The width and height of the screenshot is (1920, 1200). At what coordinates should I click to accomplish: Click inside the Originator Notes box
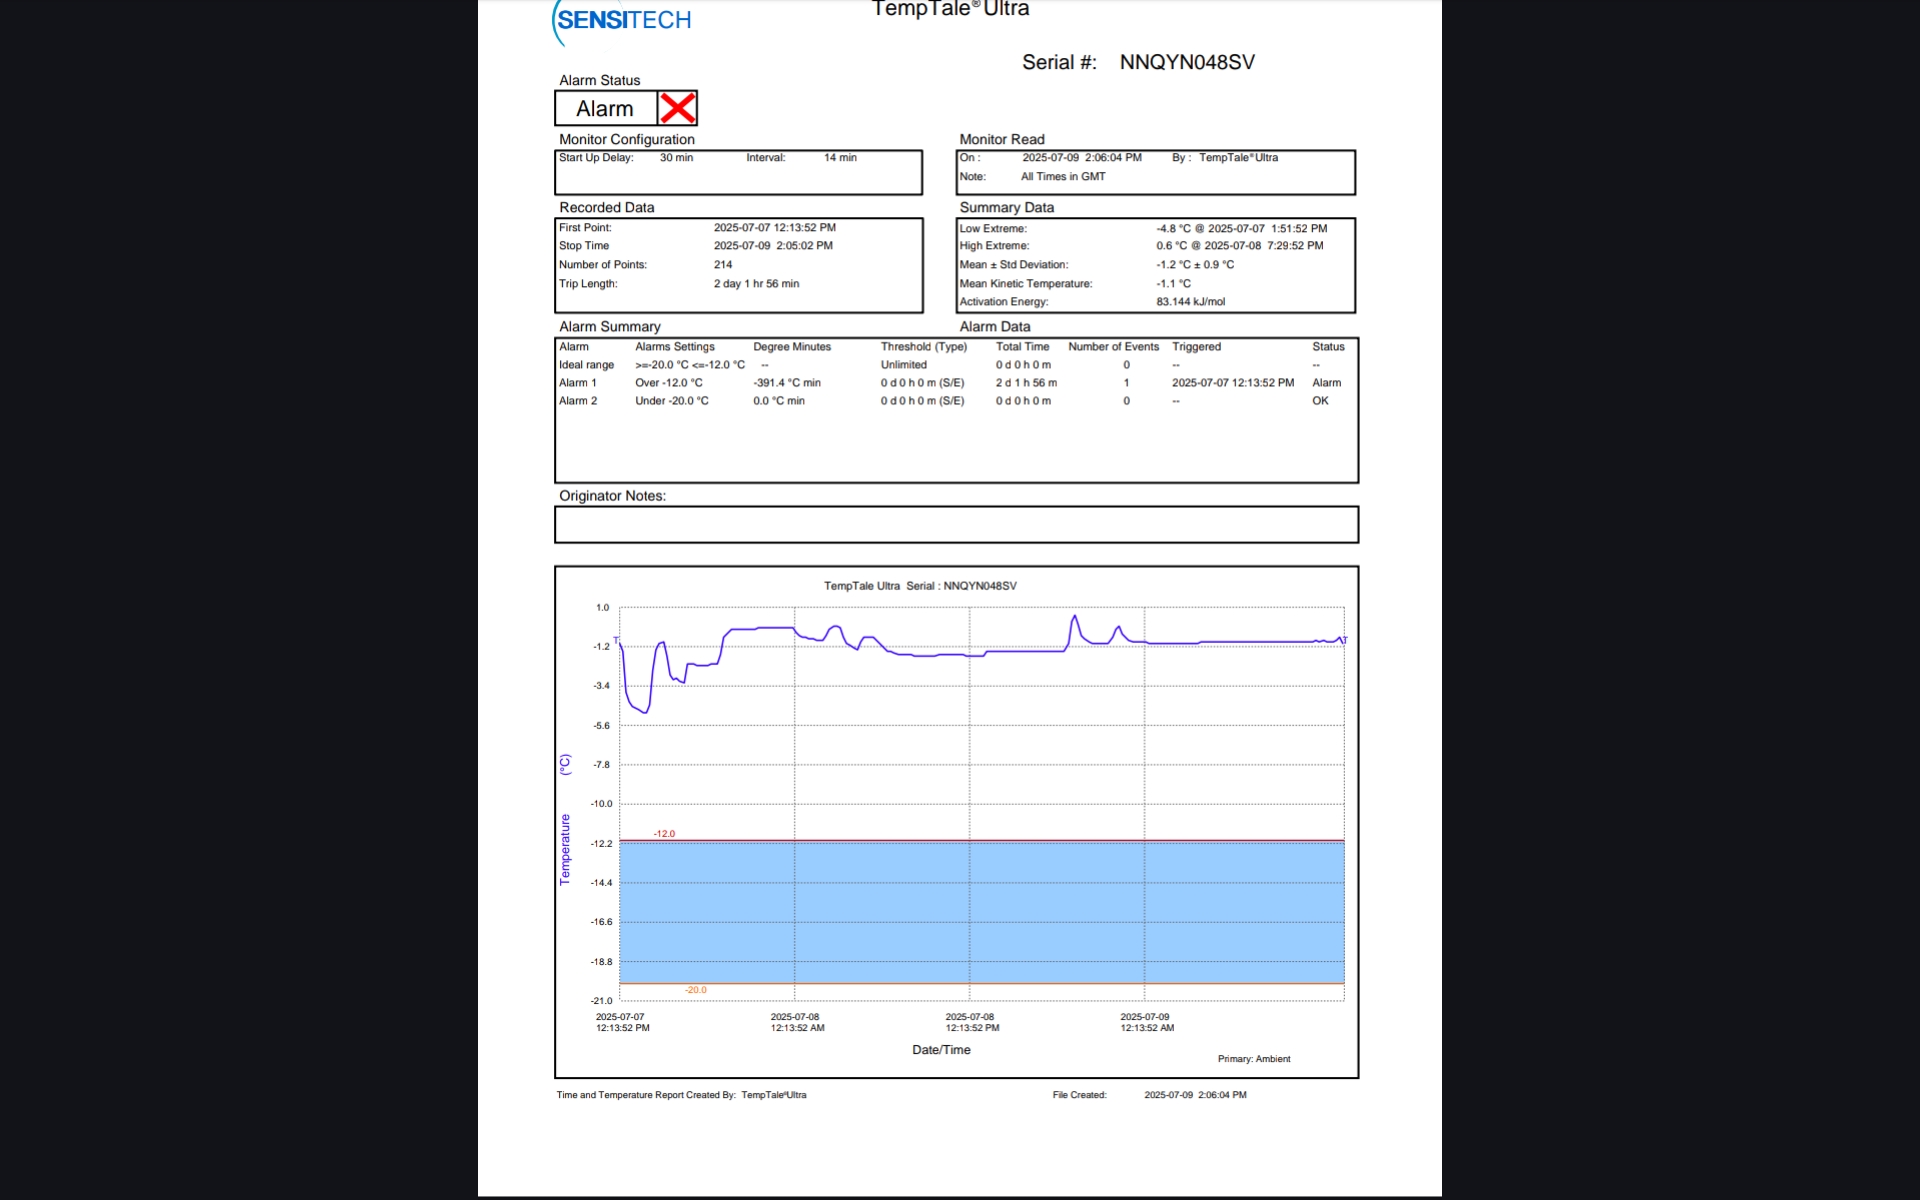pyautogui.click(x=956, y=524)
